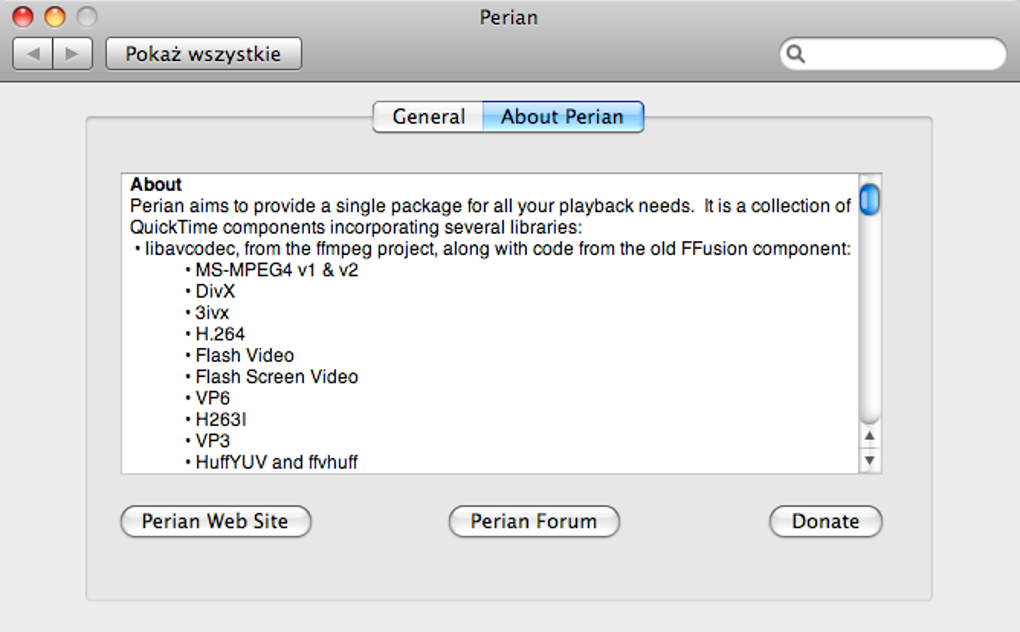Screen dimensions: 1020x632
Task: Click the empty scrollbar track below thumb
Action: (x=869, y=320)
